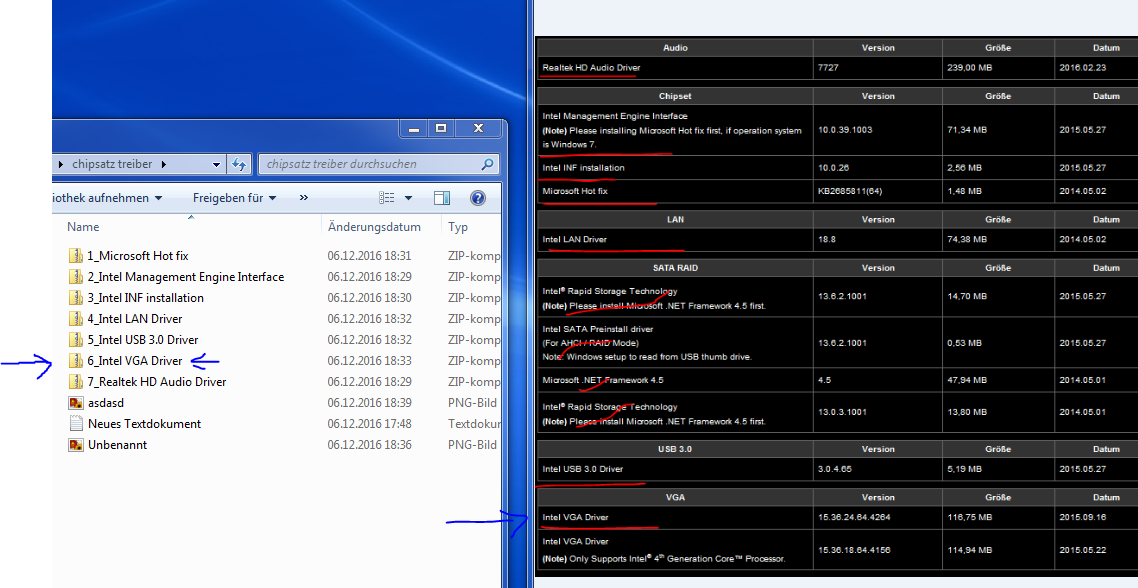Select the Neues Textdokument text file
Viewport: 1138px width, 588px height.
[144, 424]
